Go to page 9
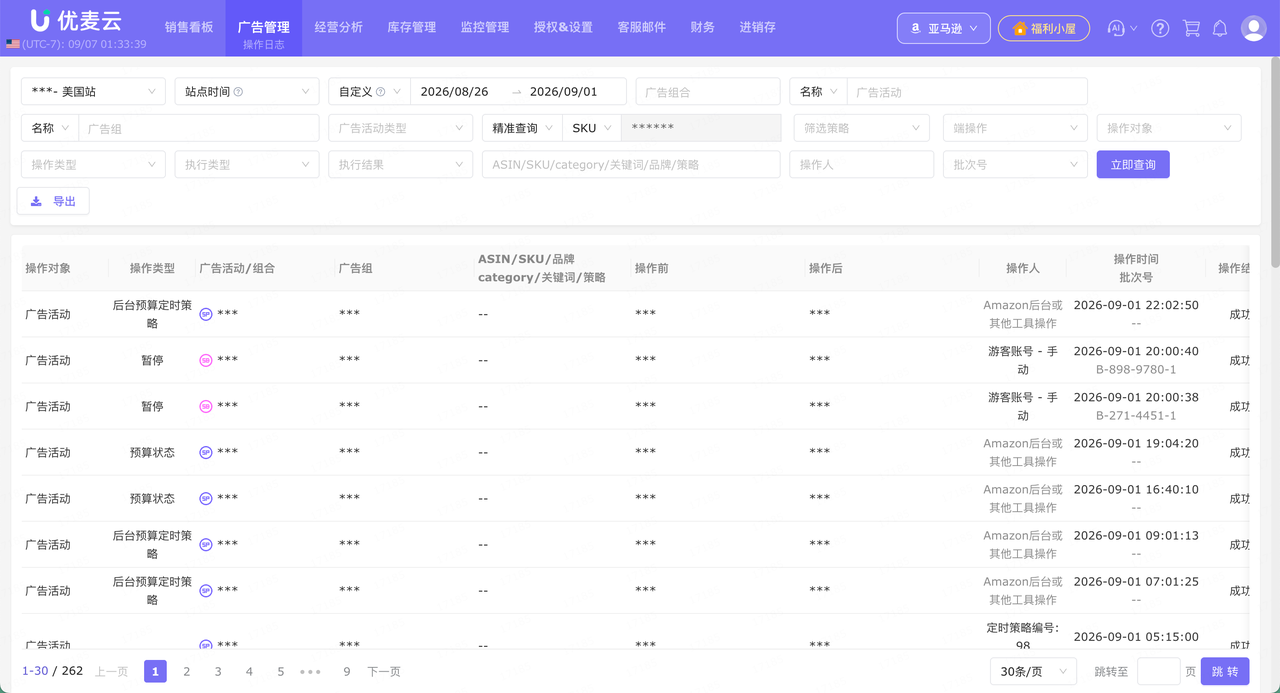Viewport: 1280px width, 693px height. point(347,672)
